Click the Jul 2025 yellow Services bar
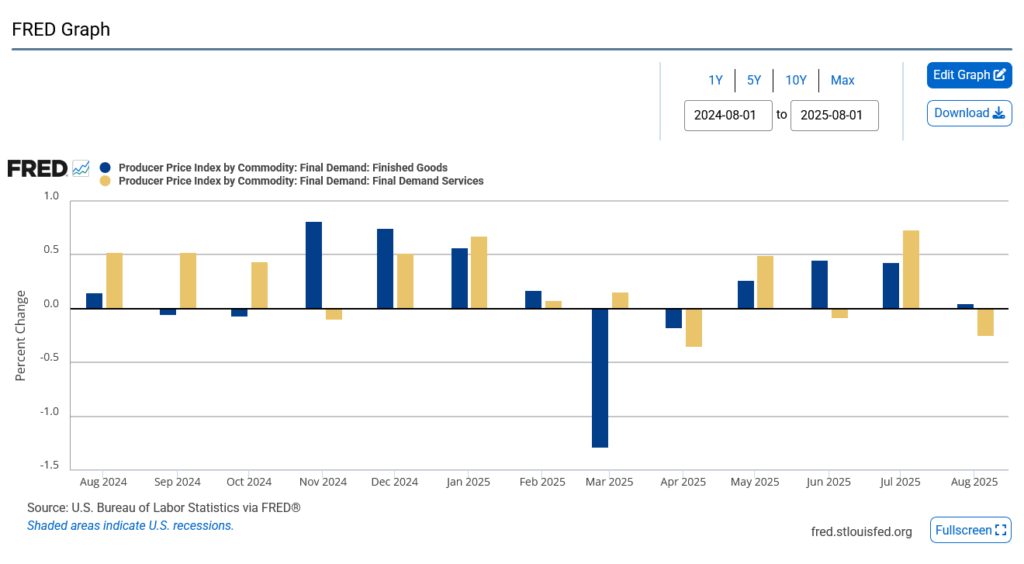Image resolution: width=1024 pixels, height=564 pixels. pos(910,269)
